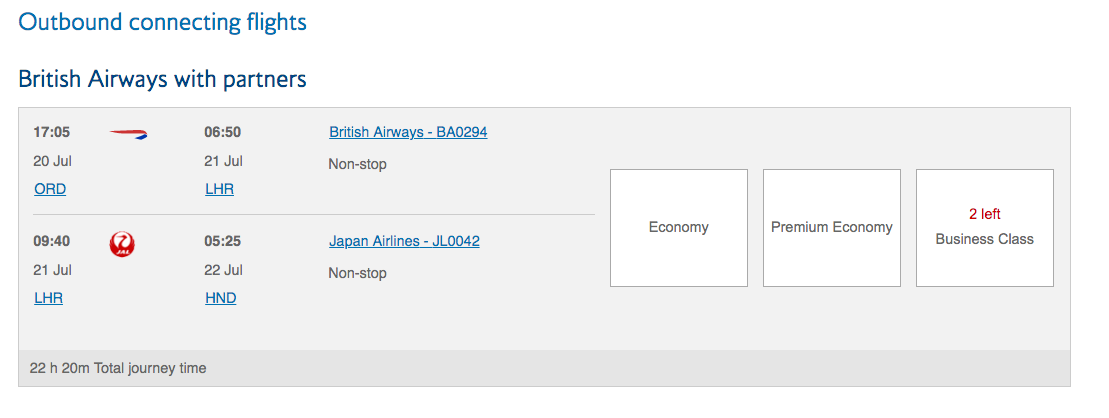Click 'Non-stop' under the BA0294 flight
The height and width of the screenshot is (418, 1109).
[x=357, y=164]
